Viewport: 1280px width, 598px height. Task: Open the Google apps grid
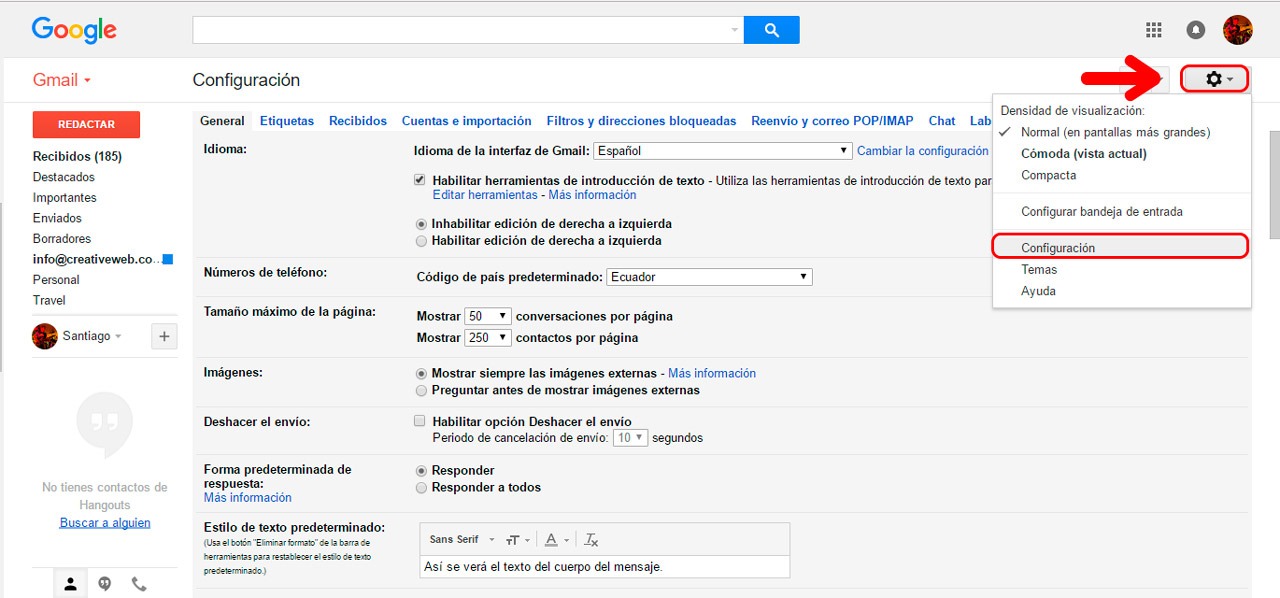(1153, 30)
